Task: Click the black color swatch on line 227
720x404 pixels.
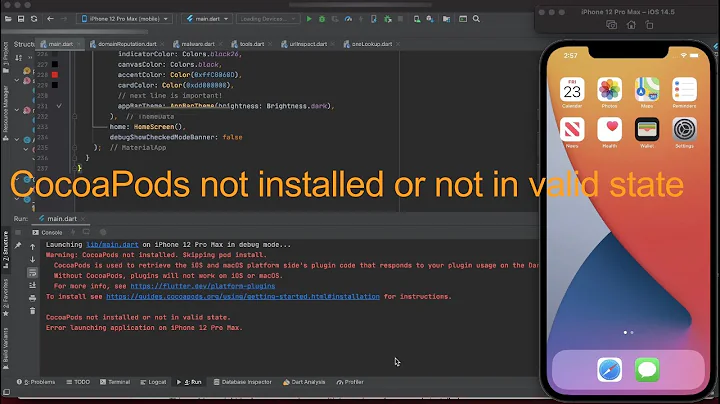Action: (x=55, y=65)
